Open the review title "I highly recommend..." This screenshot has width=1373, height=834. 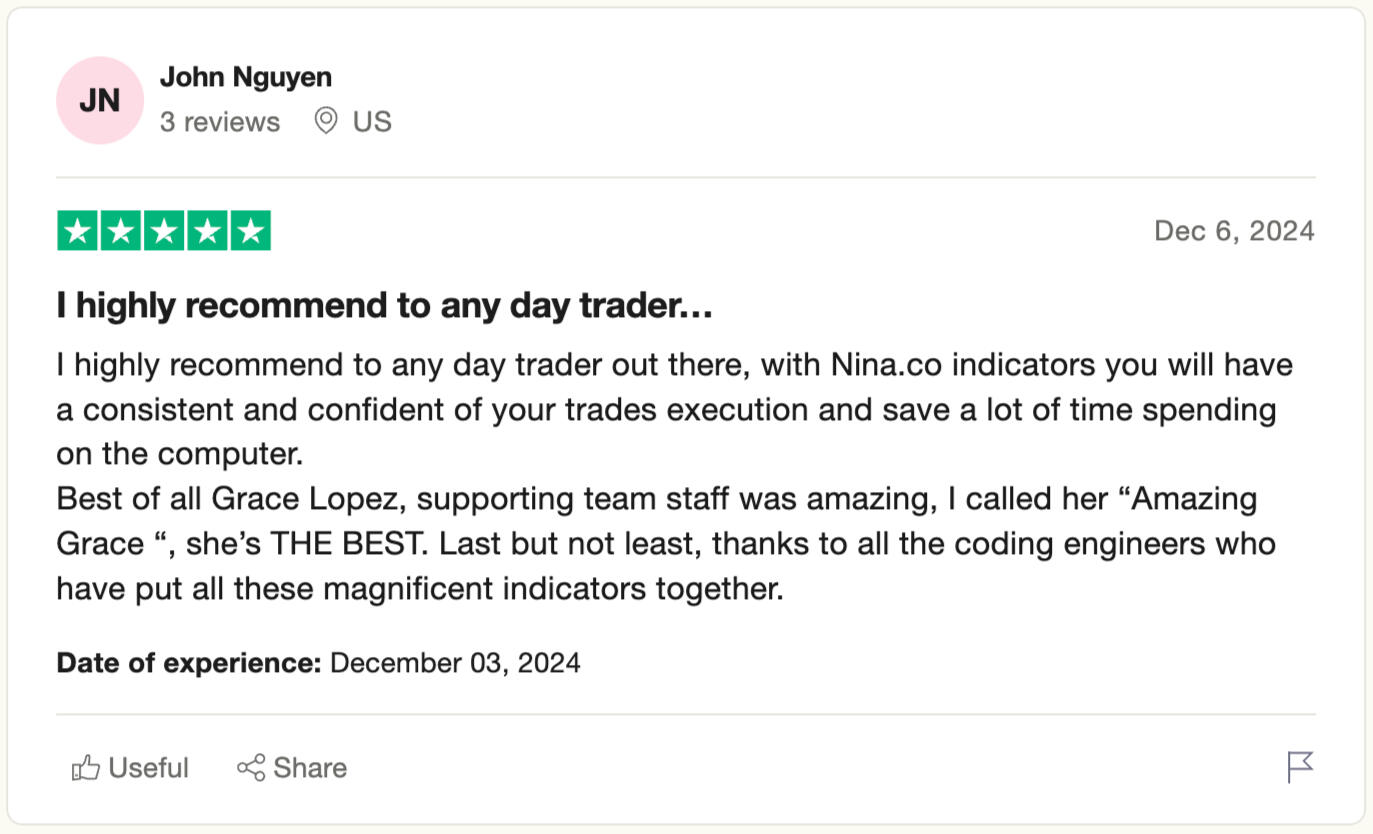(384, 306)
